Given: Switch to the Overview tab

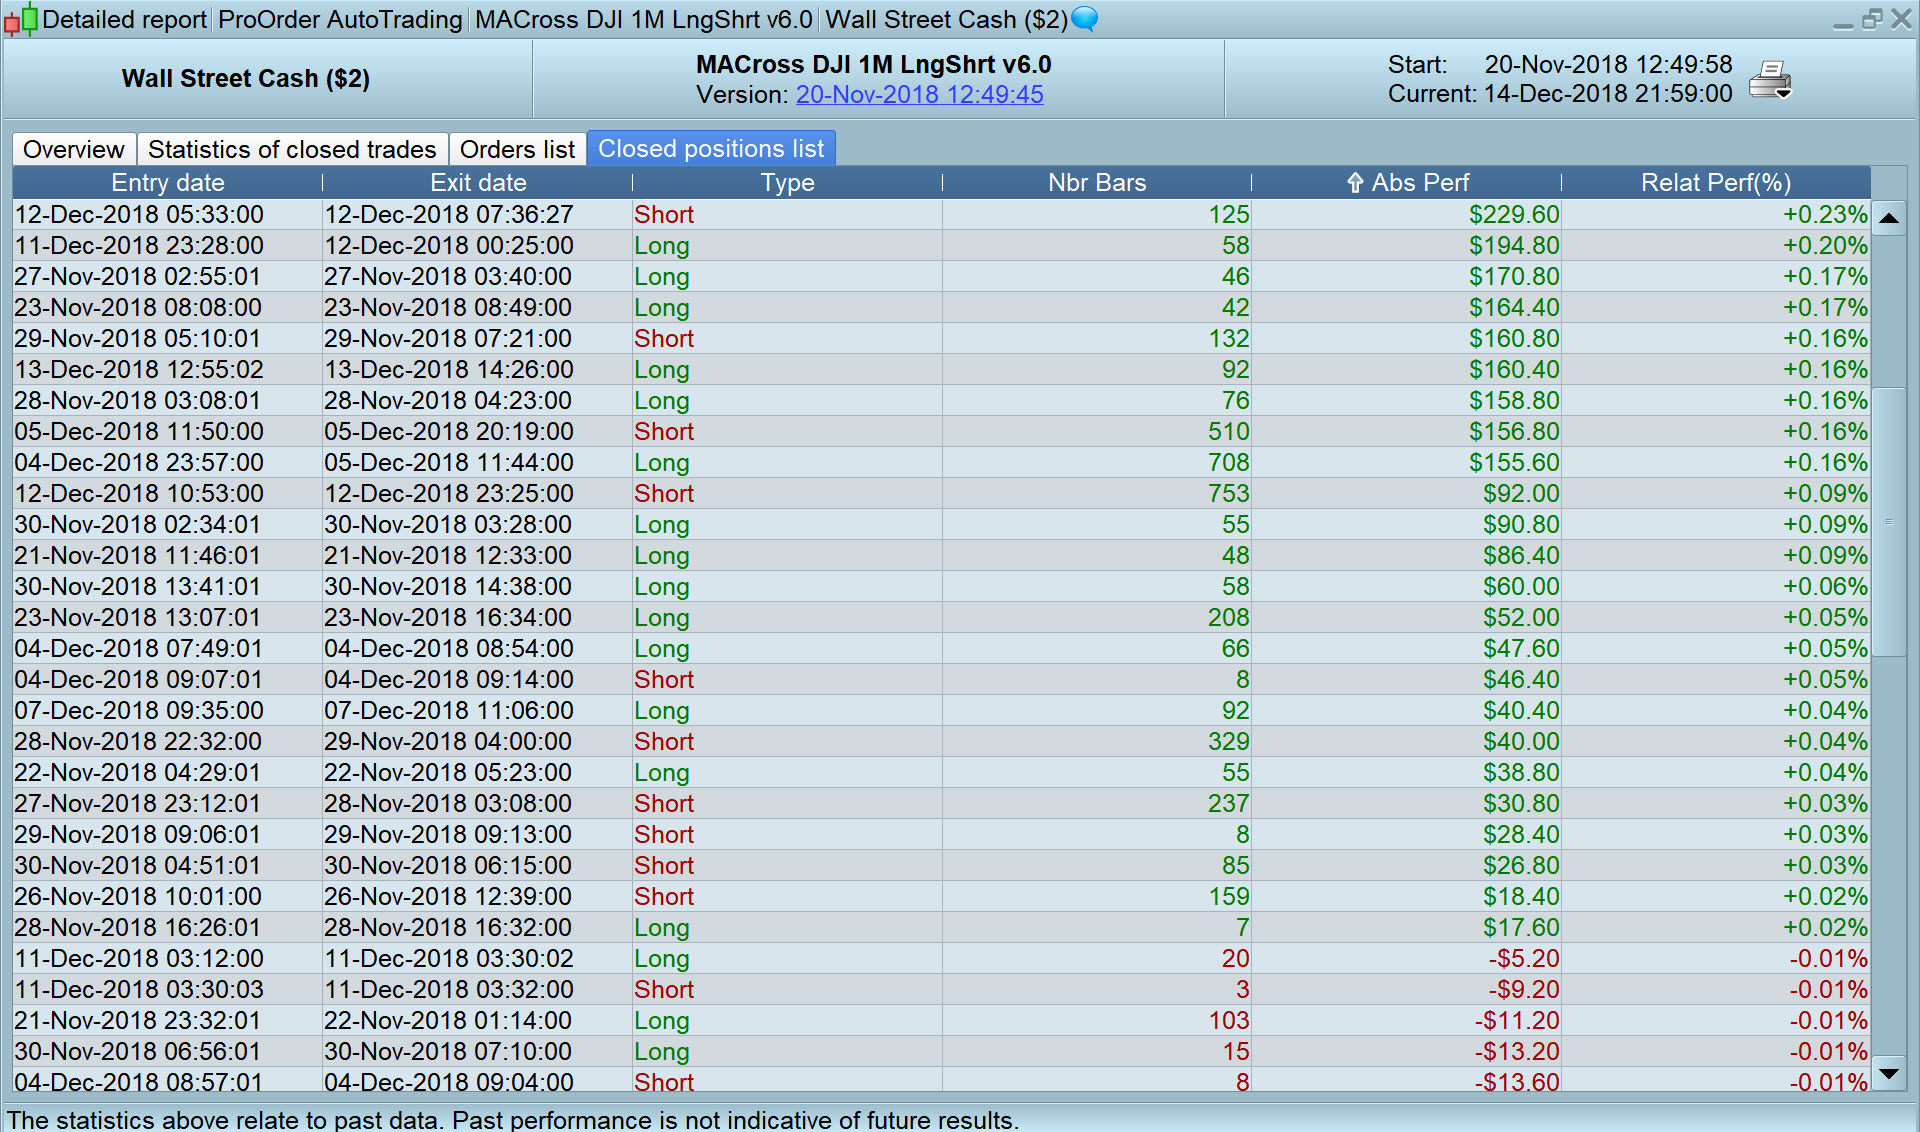Looking at the screenshot, I should click(74, 149).
